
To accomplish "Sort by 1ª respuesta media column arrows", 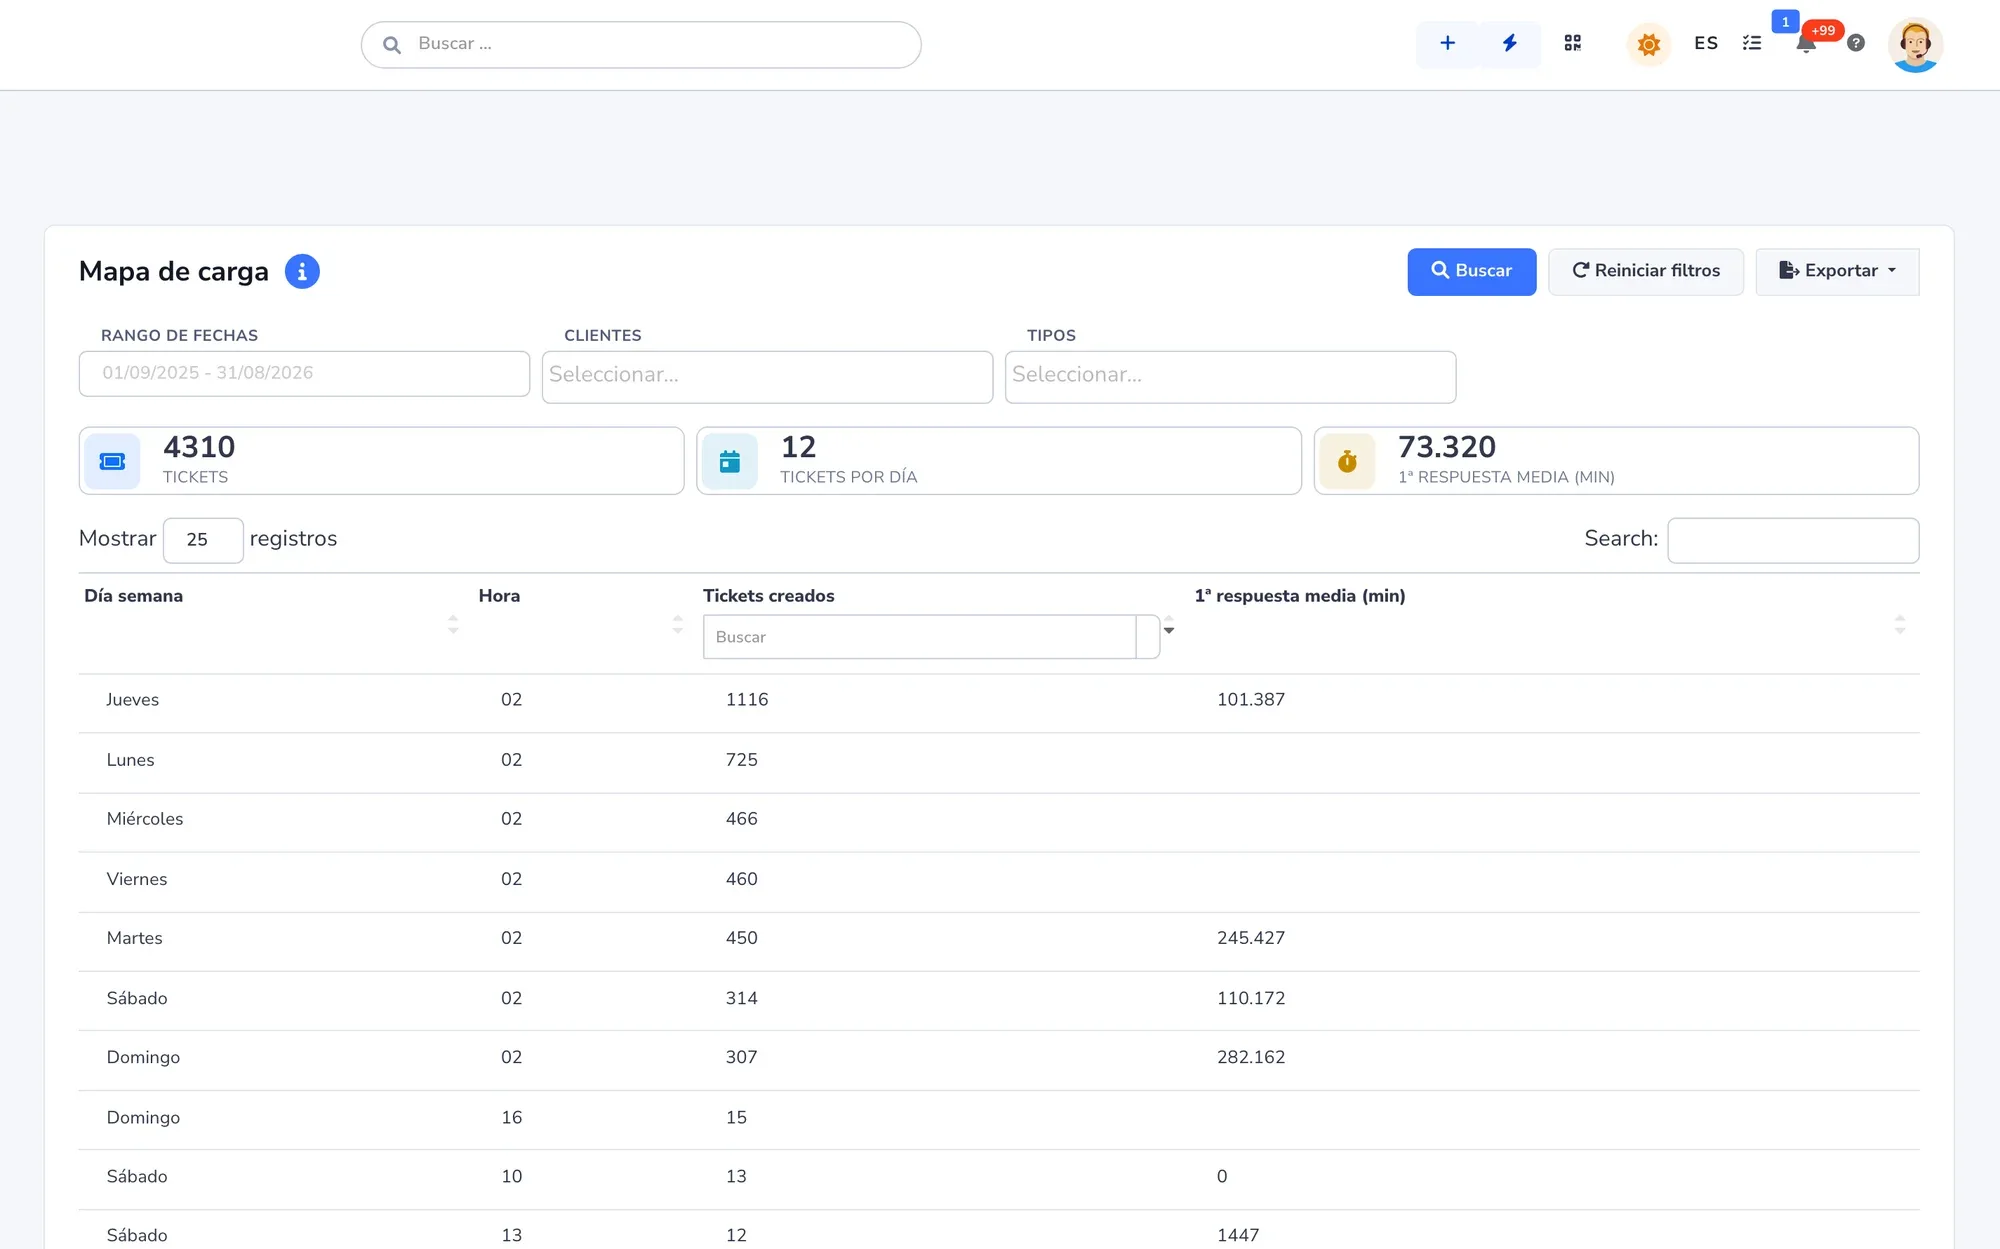I will coord(1899,625).
